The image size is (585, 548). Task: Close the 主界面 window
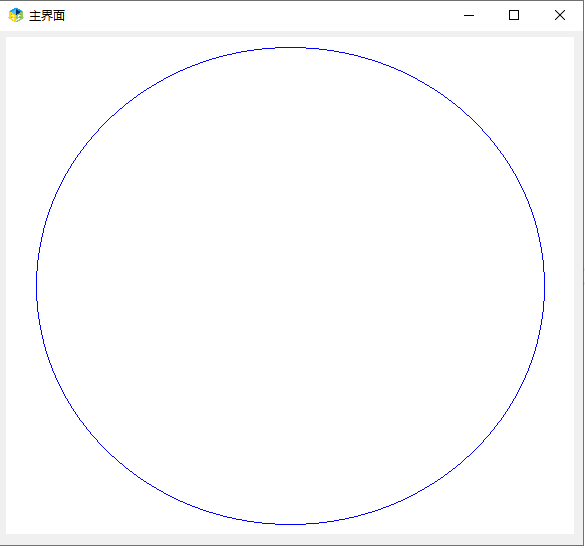point(560,15)
